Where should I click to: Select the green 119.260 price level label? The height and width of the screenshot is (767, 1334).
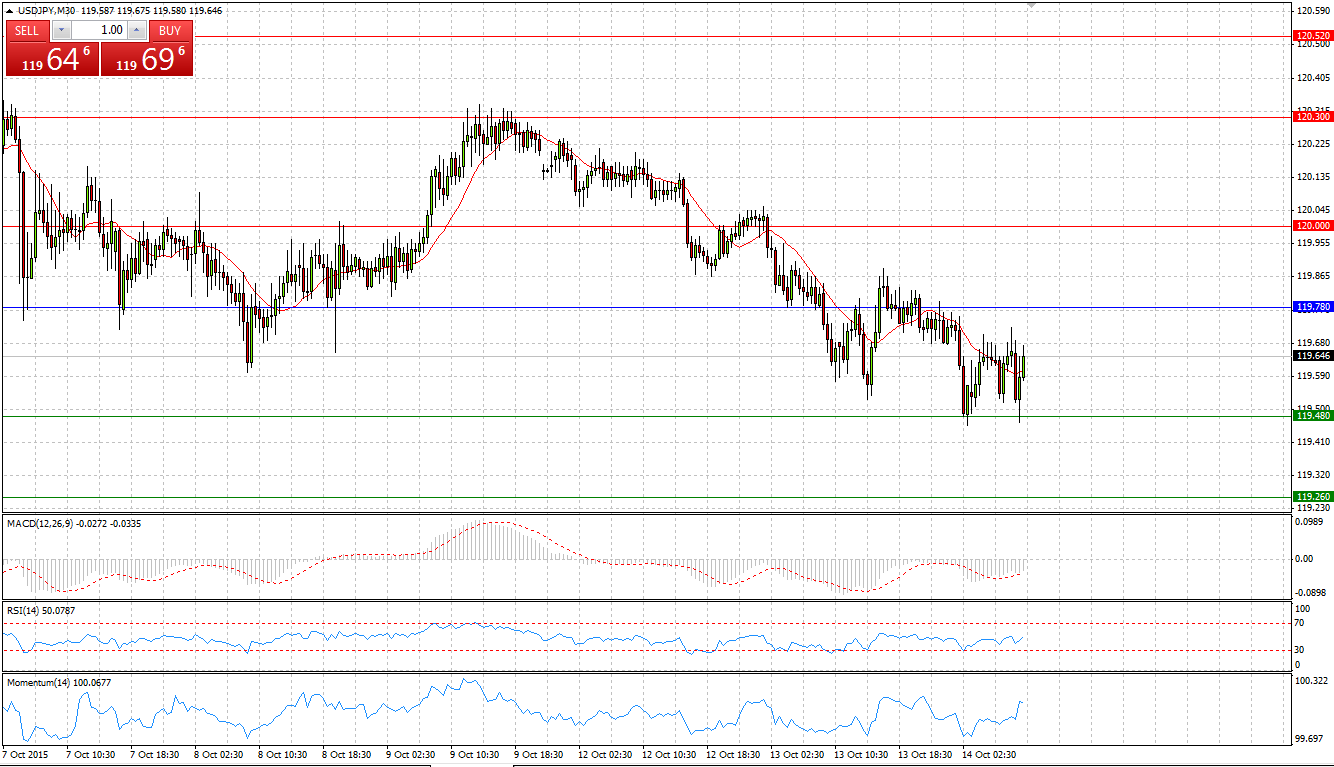click(x=1312, y=496)
